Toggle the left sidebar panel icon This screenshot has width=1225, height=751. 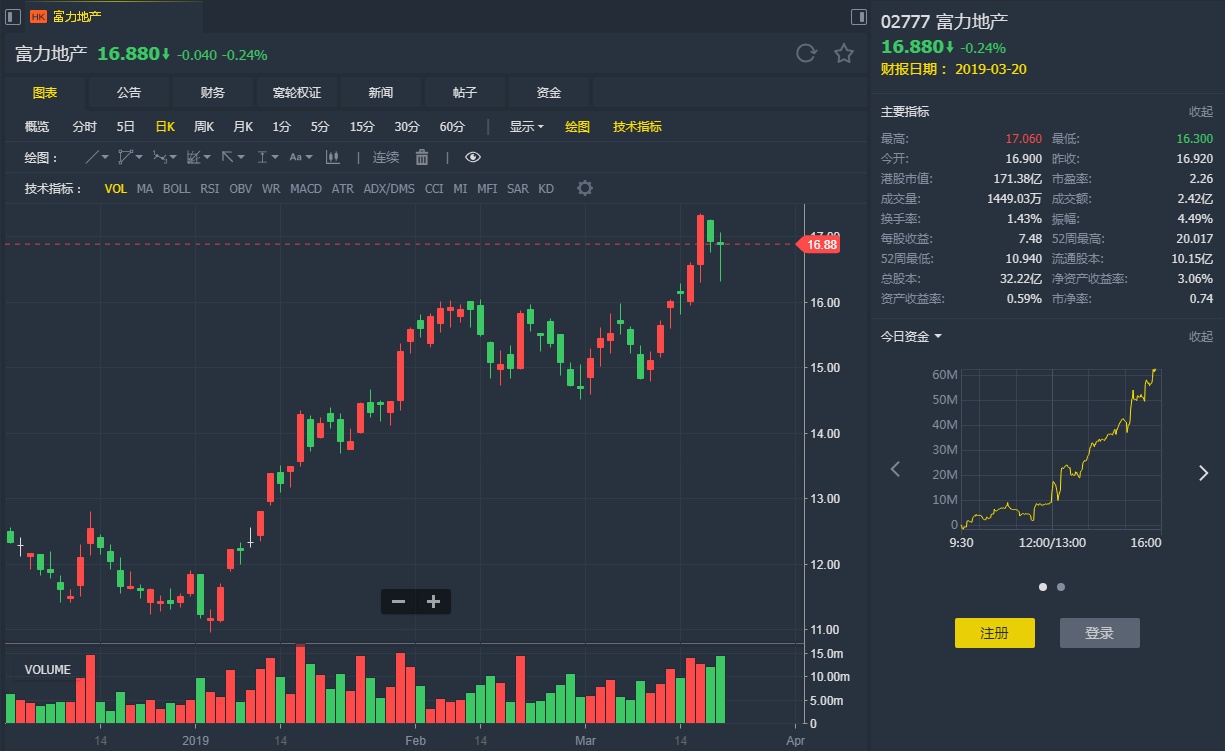click(13, 17)
